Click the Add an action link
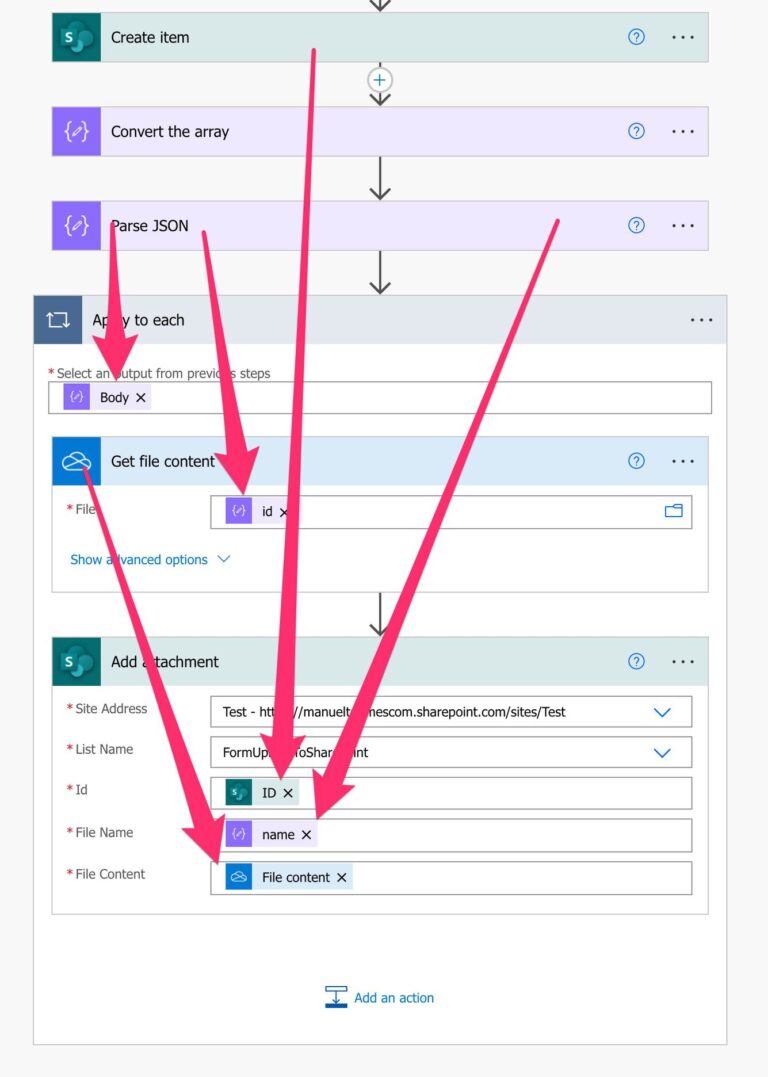The width and height of the screenshot is (768, 1077). pos(393,997)
